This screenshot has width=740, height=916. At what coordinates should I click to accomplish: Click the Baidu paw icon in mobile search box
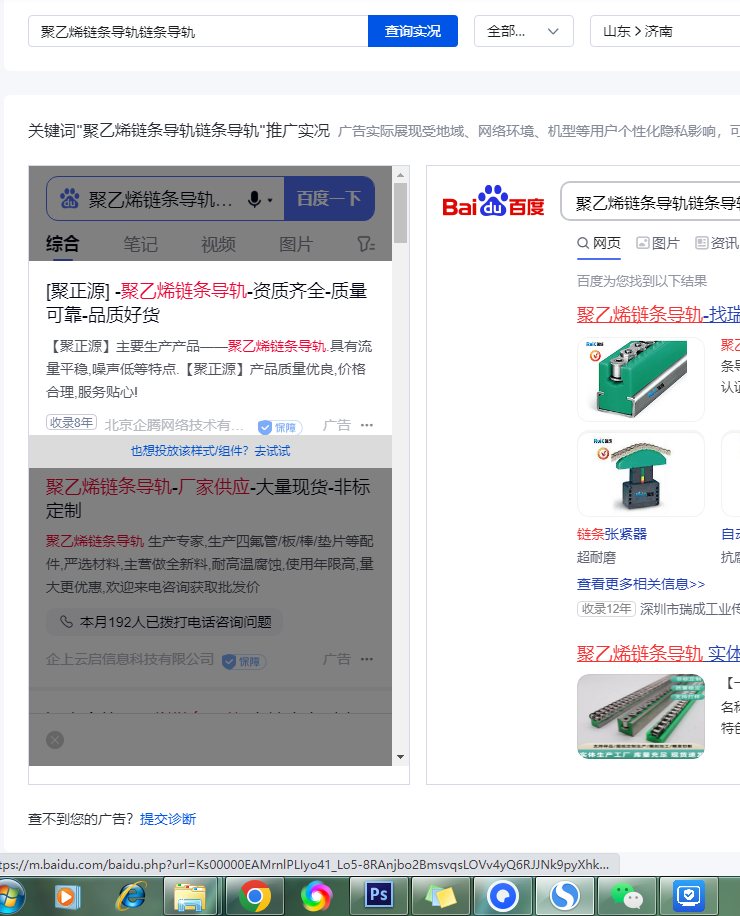[70, 199]
